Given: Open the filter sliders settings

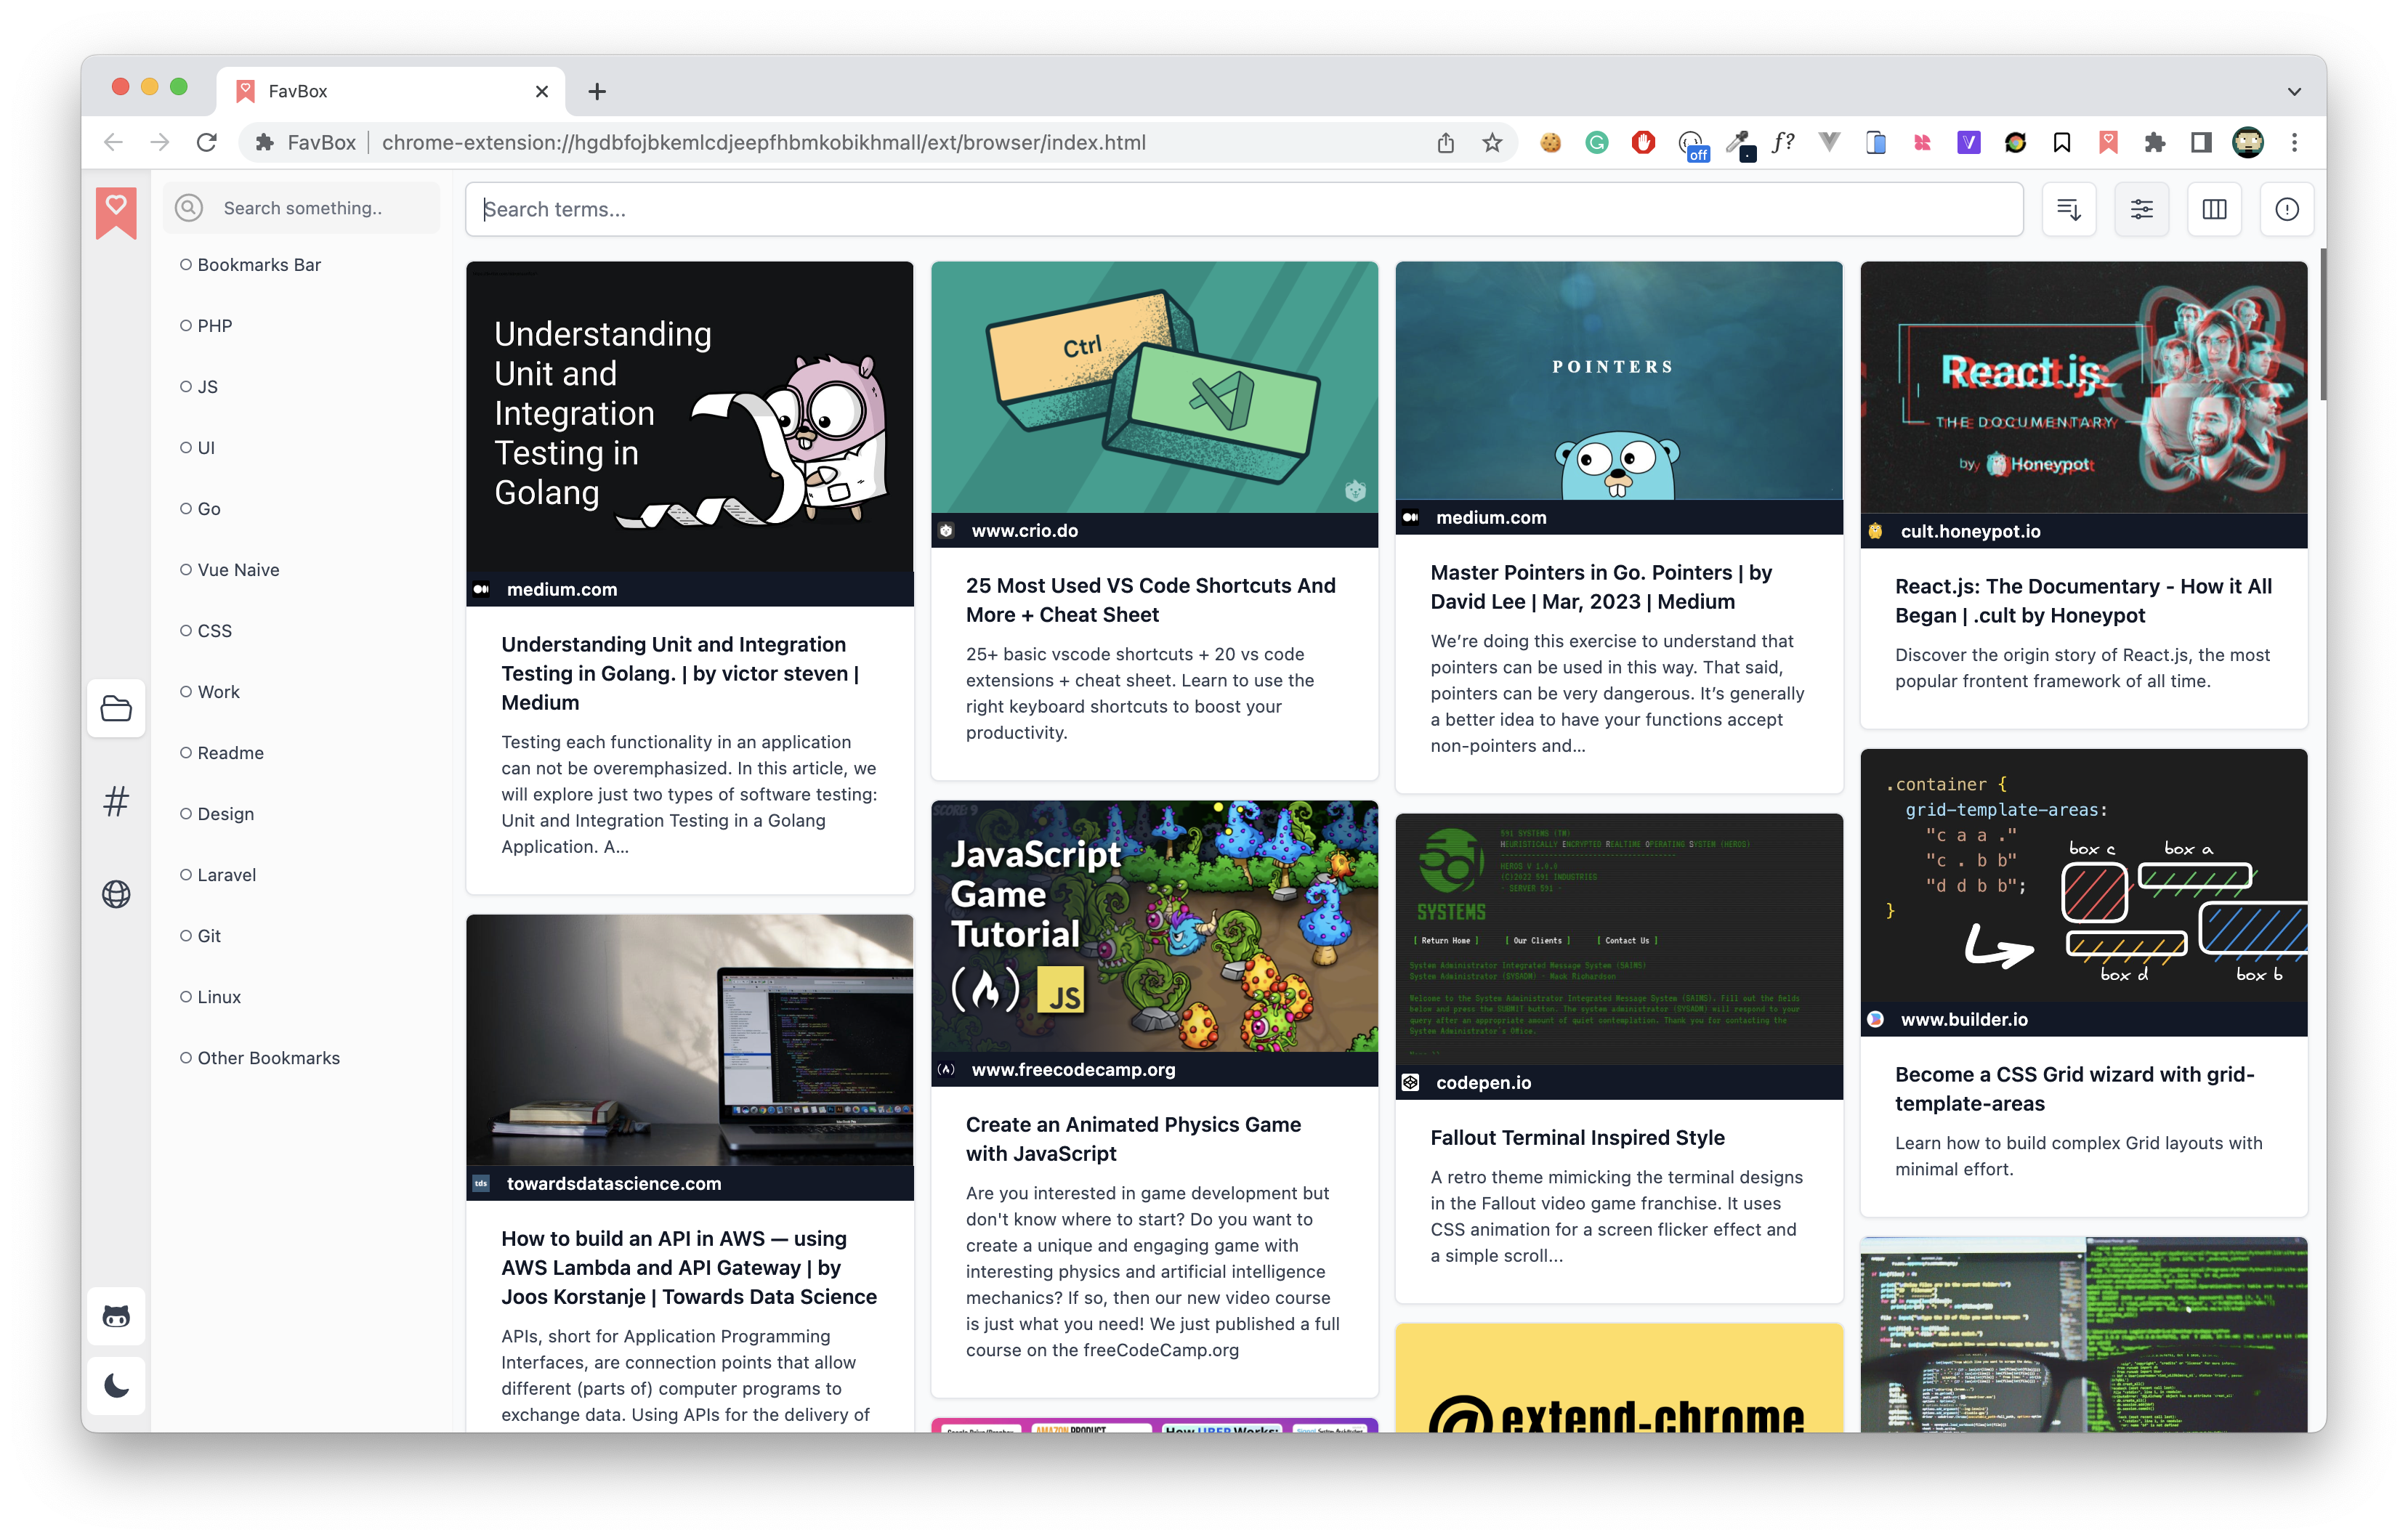Looking at the screenshot, I should [x=2141, y=209].
